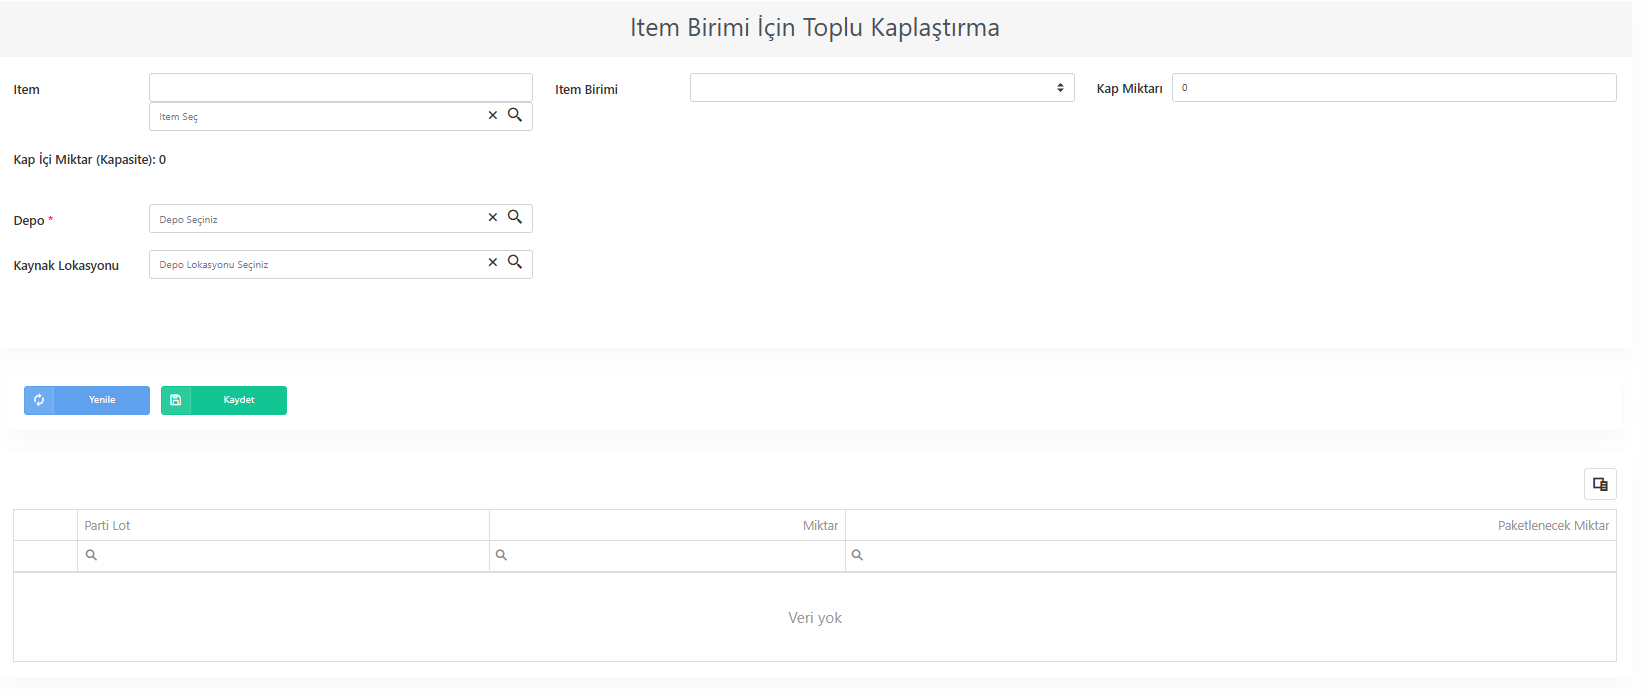
Task: Click the Miktar filter search icon
Action: 501,555
